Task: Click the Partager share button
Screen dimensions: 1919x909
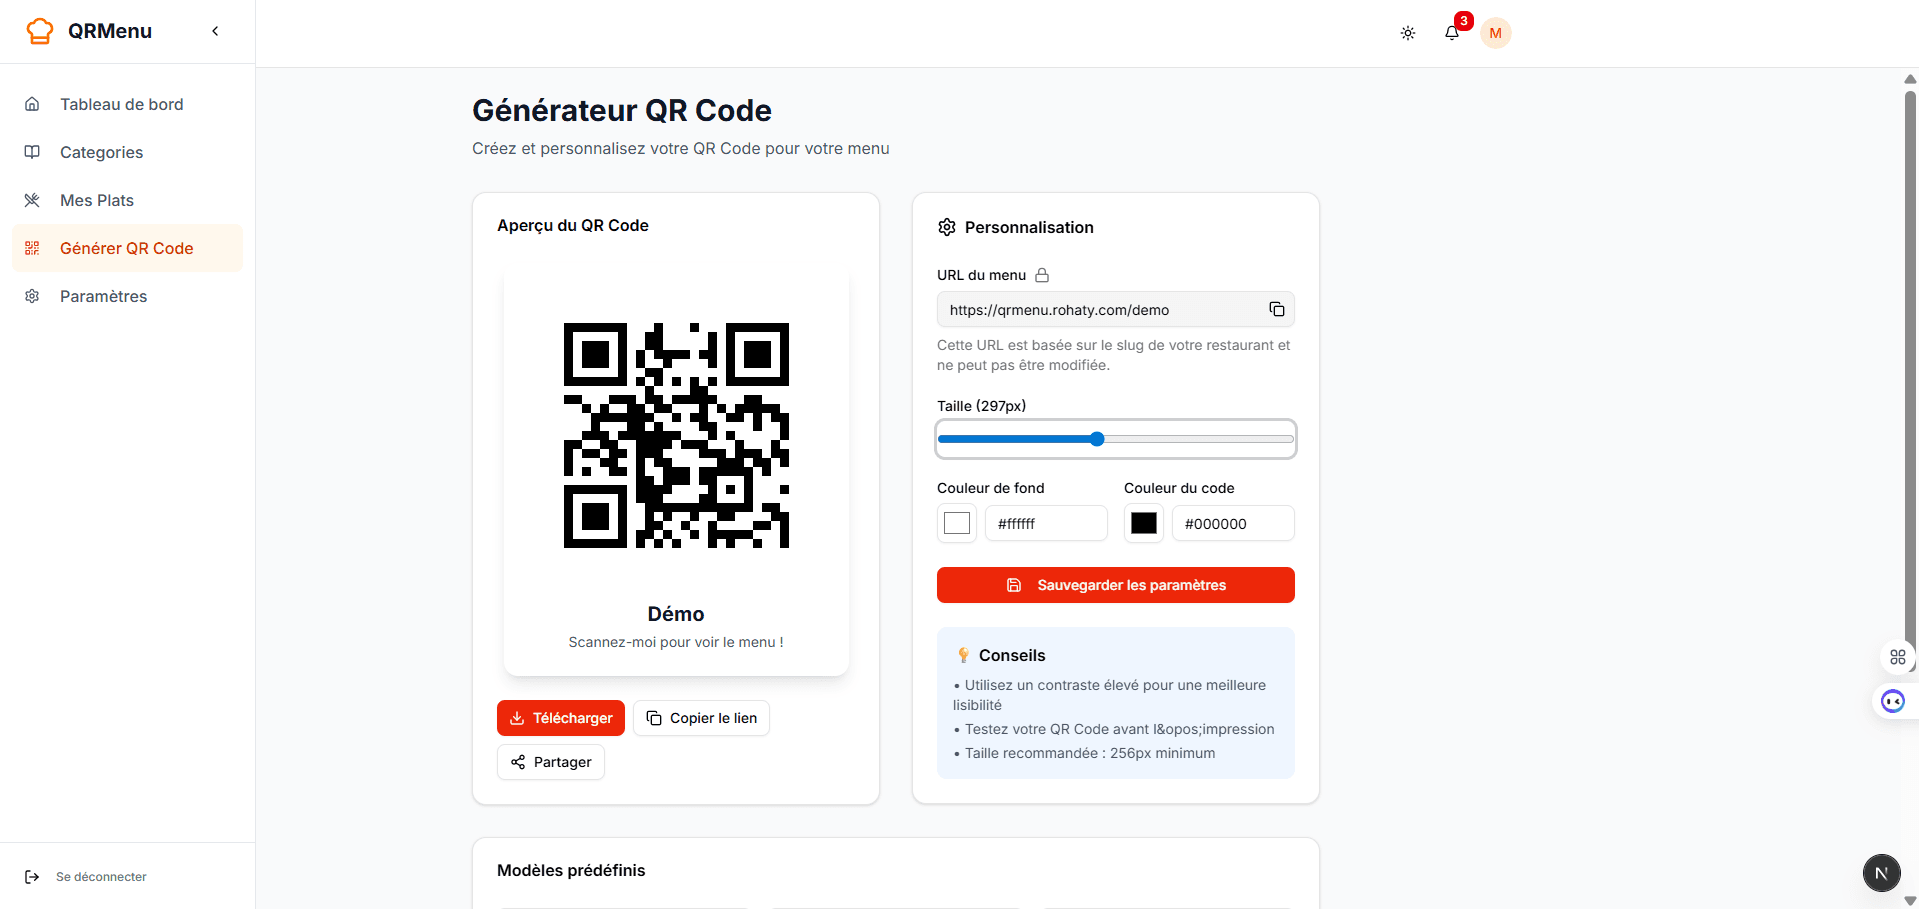Action: click(x=550, y=761)
